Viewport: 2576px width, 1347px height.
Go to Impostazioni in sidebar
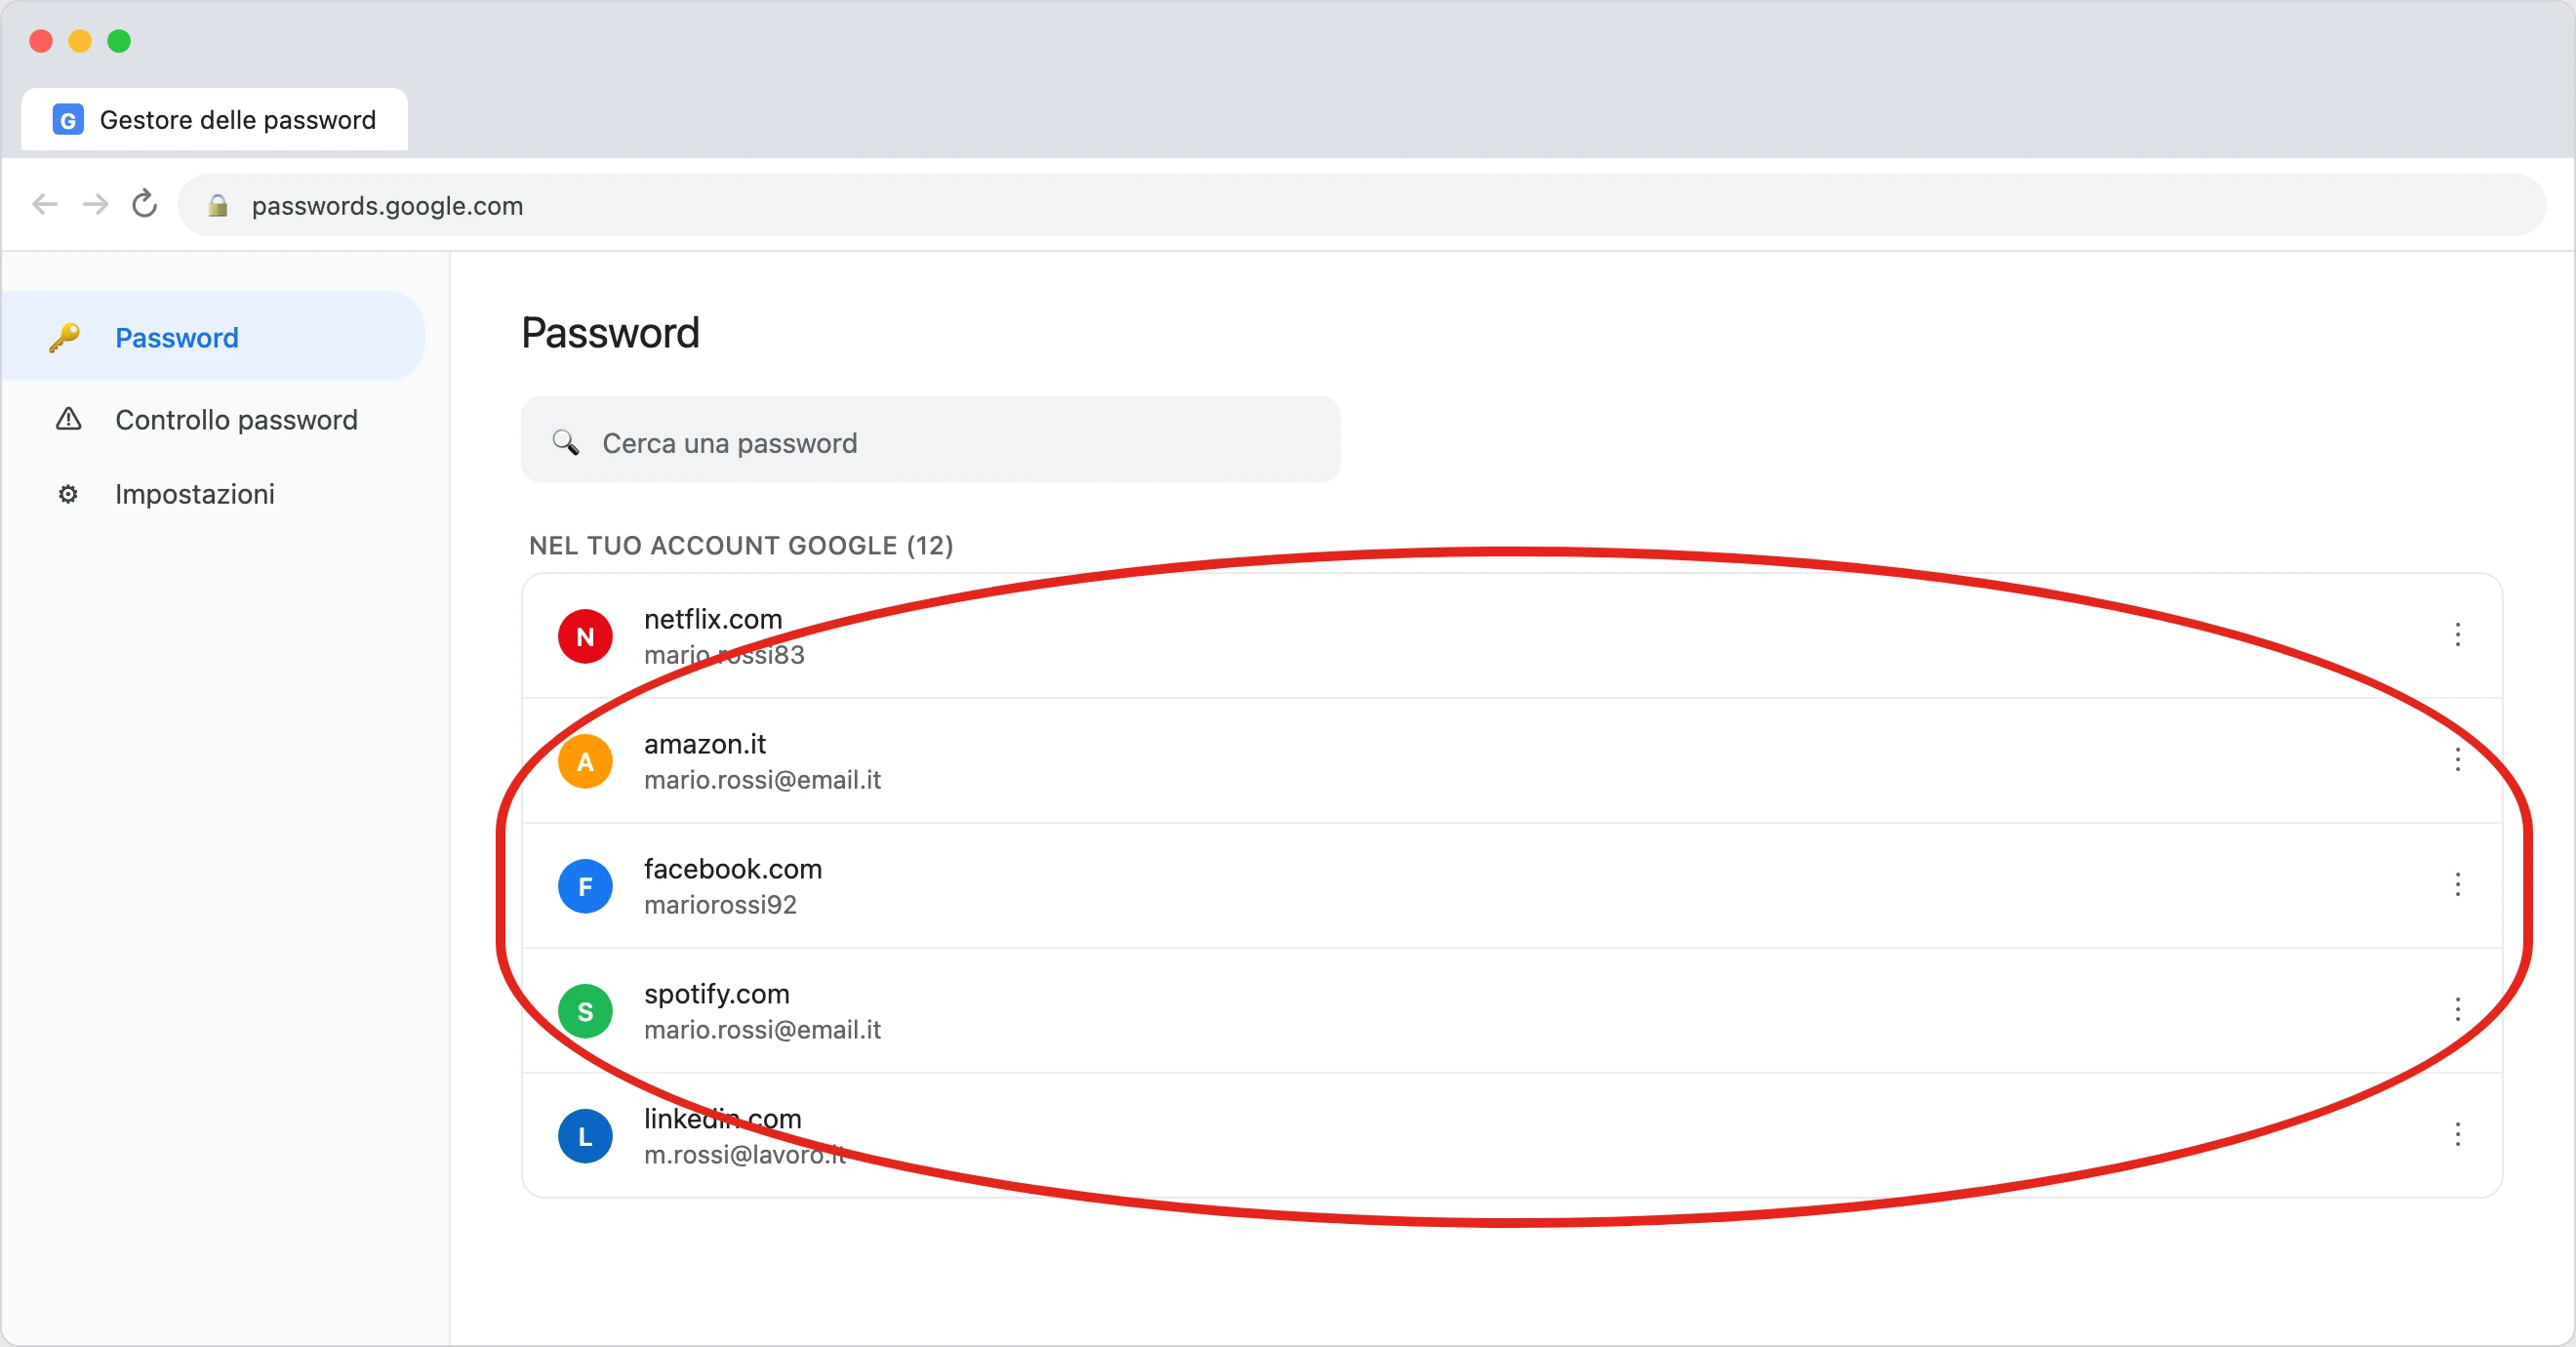[213, 494]
